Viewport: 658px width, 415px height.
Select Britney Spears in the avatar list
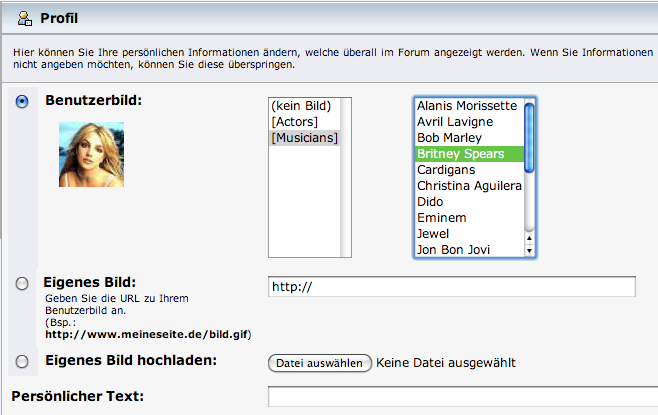tap(469, 154)
